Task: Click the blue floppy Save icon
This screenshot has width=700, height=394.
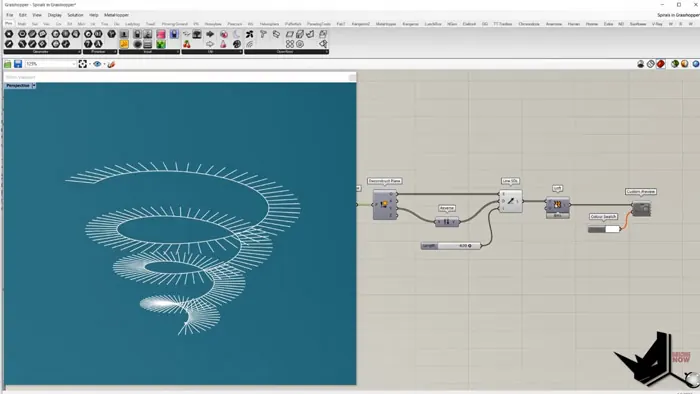Action: tap(18, 64)
